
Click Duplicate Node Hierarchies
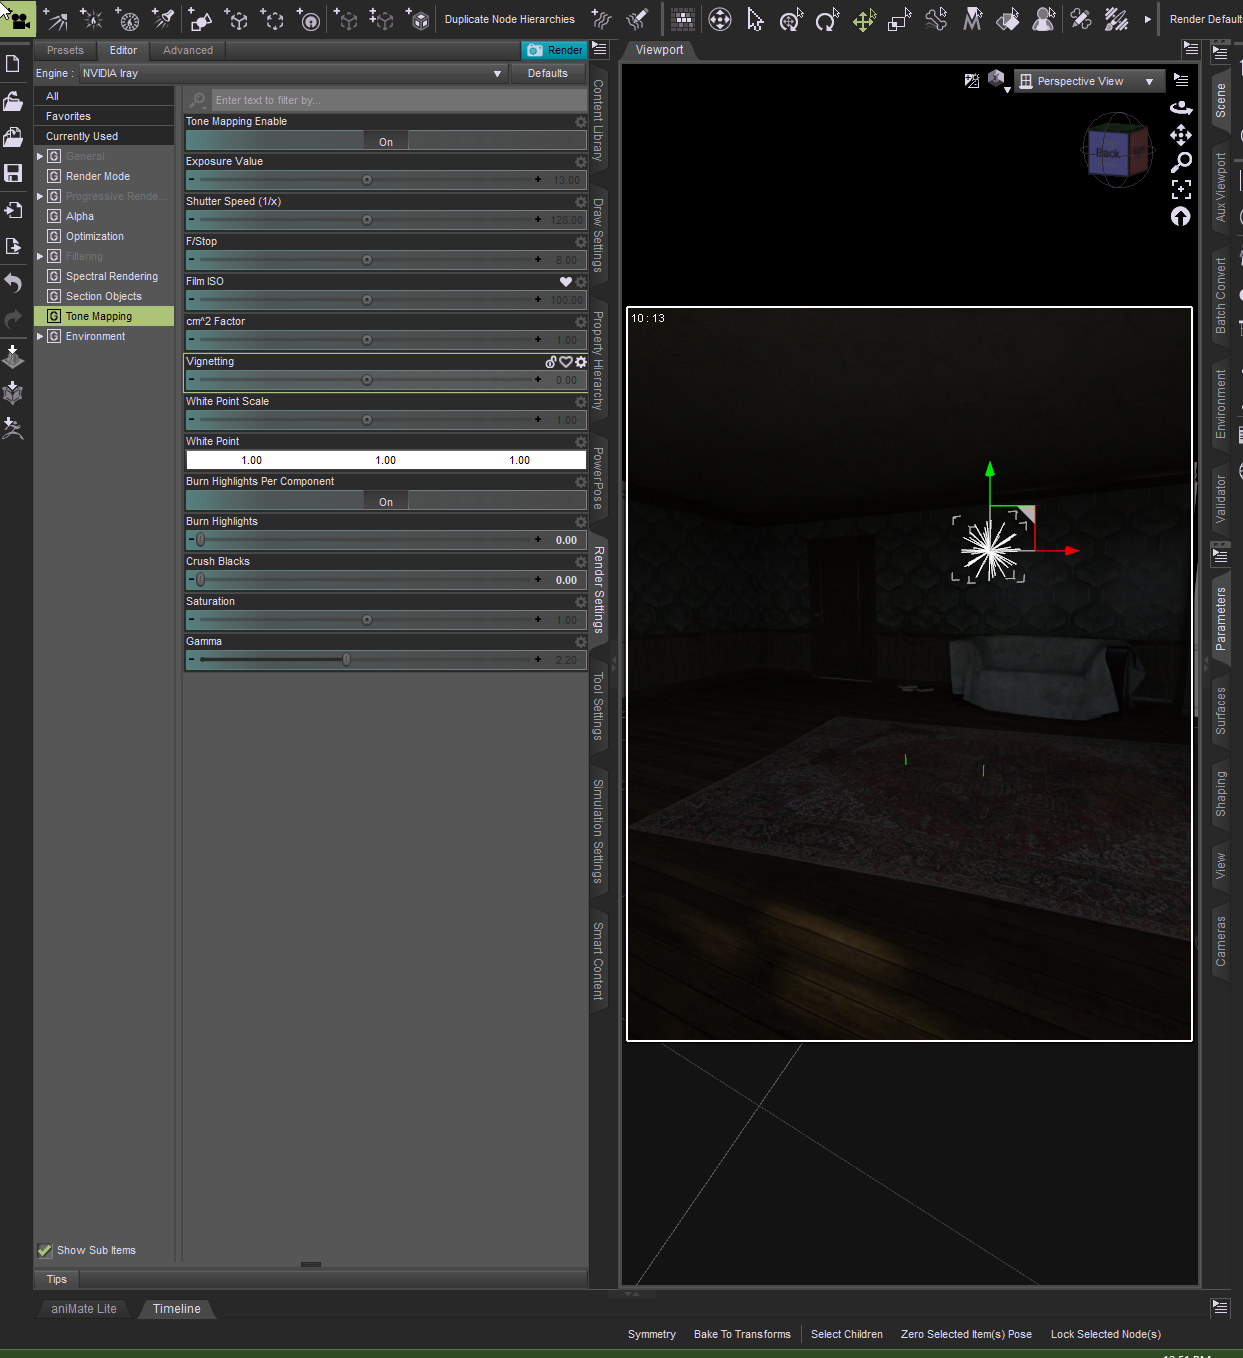click(509, 19)
